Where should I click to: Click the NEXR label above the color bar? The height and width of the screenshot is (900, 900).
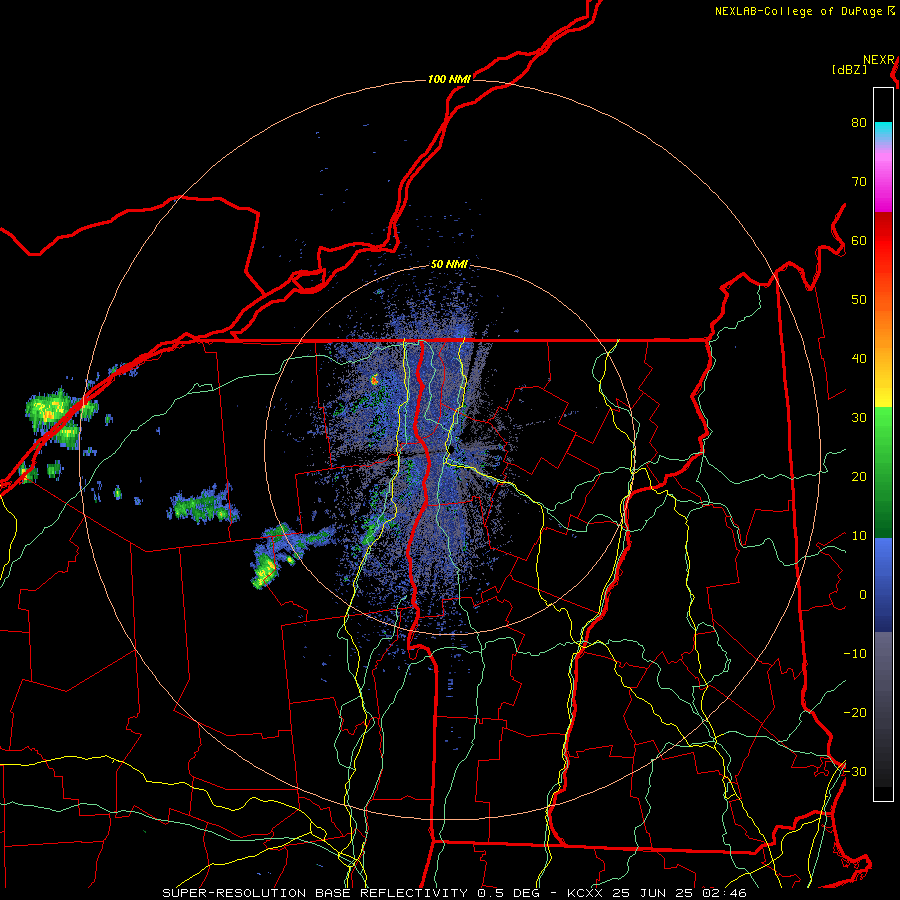[879, 60]
